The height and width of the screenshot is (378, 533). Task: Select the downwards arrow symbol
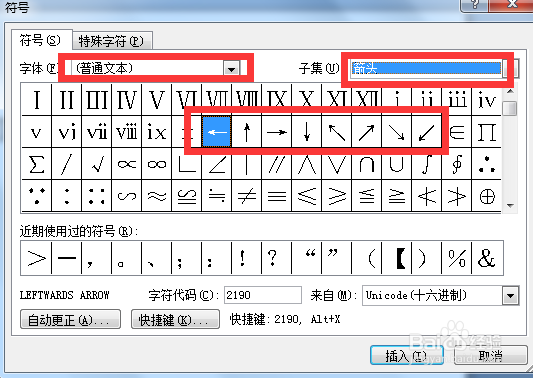click(x=307, y=132)
